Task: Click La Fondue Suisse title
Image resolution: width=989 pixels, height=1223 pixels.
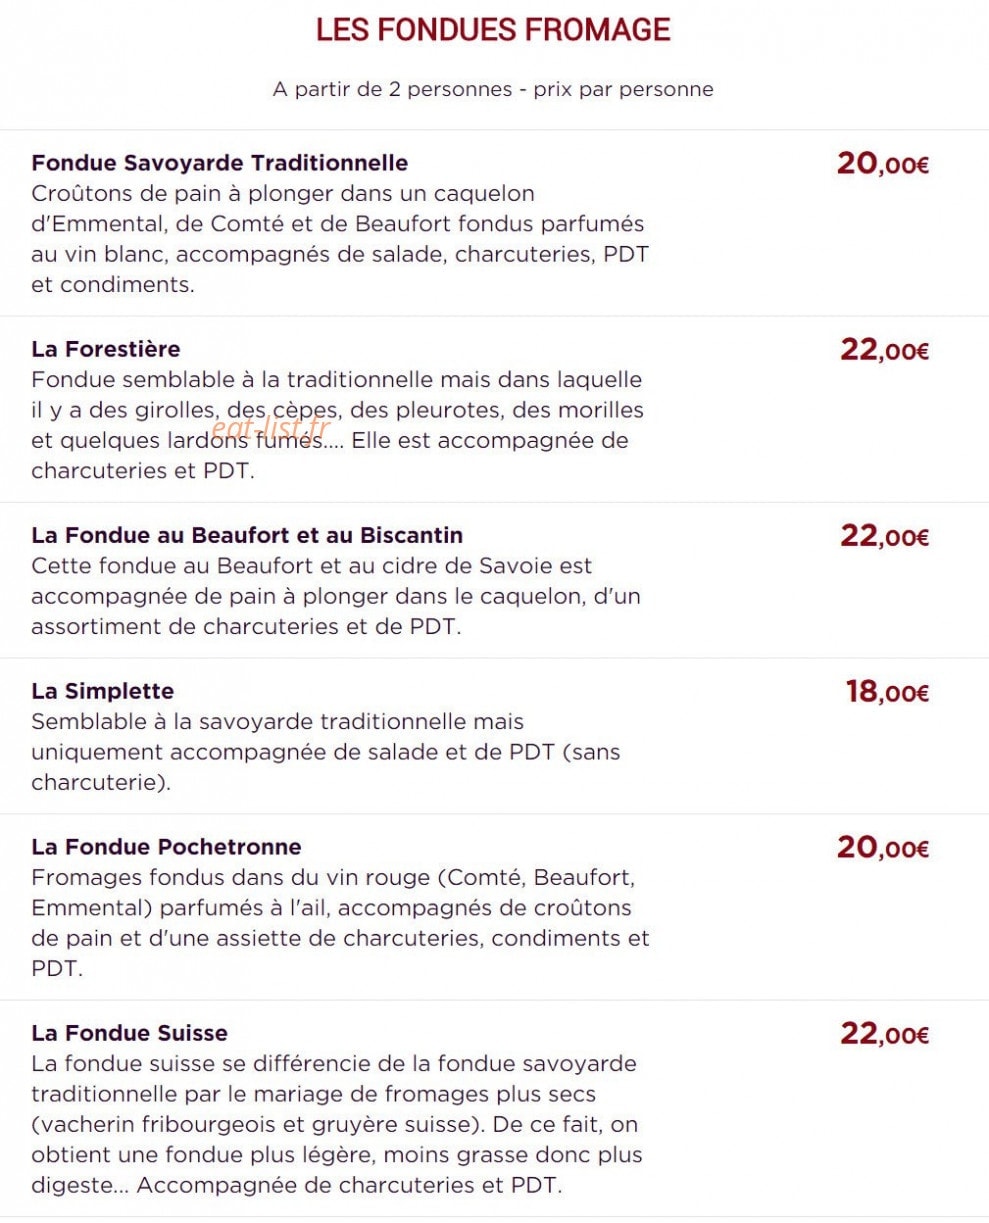Action: pyautogui.click(x=129, y=1033)
